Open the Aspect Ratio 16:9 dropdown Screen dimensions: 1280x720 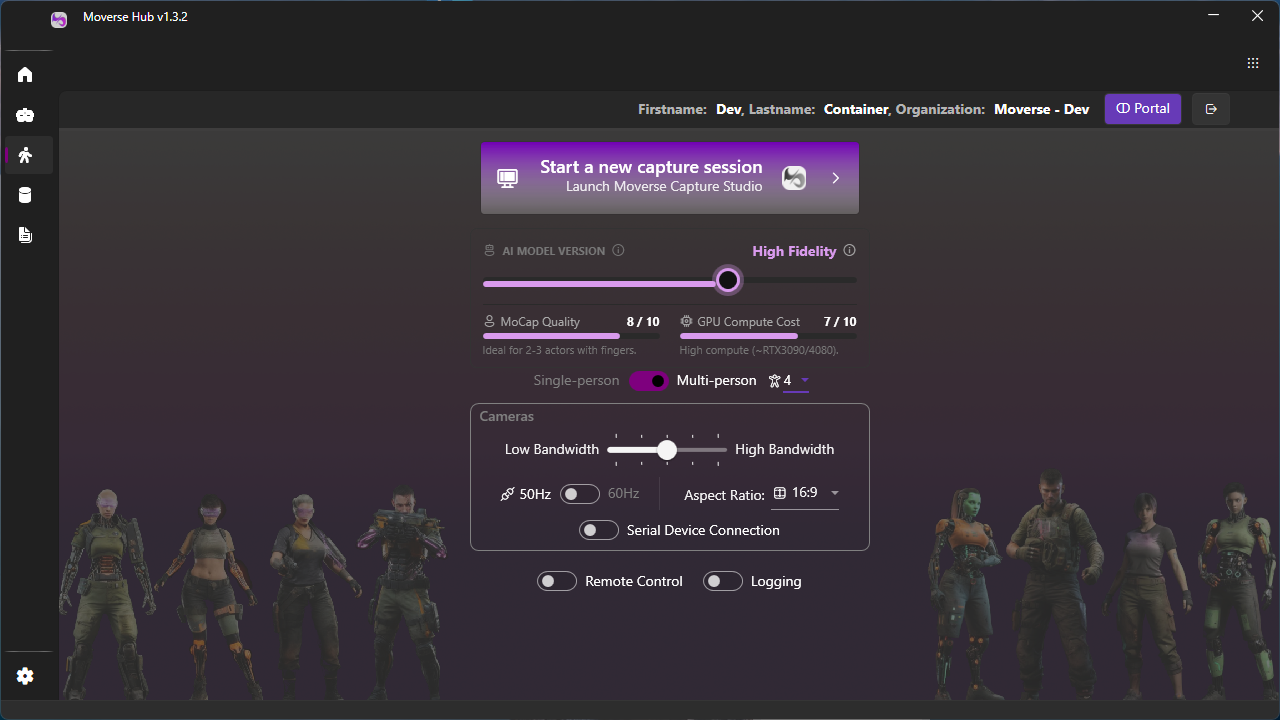click(x=805, y=493)
